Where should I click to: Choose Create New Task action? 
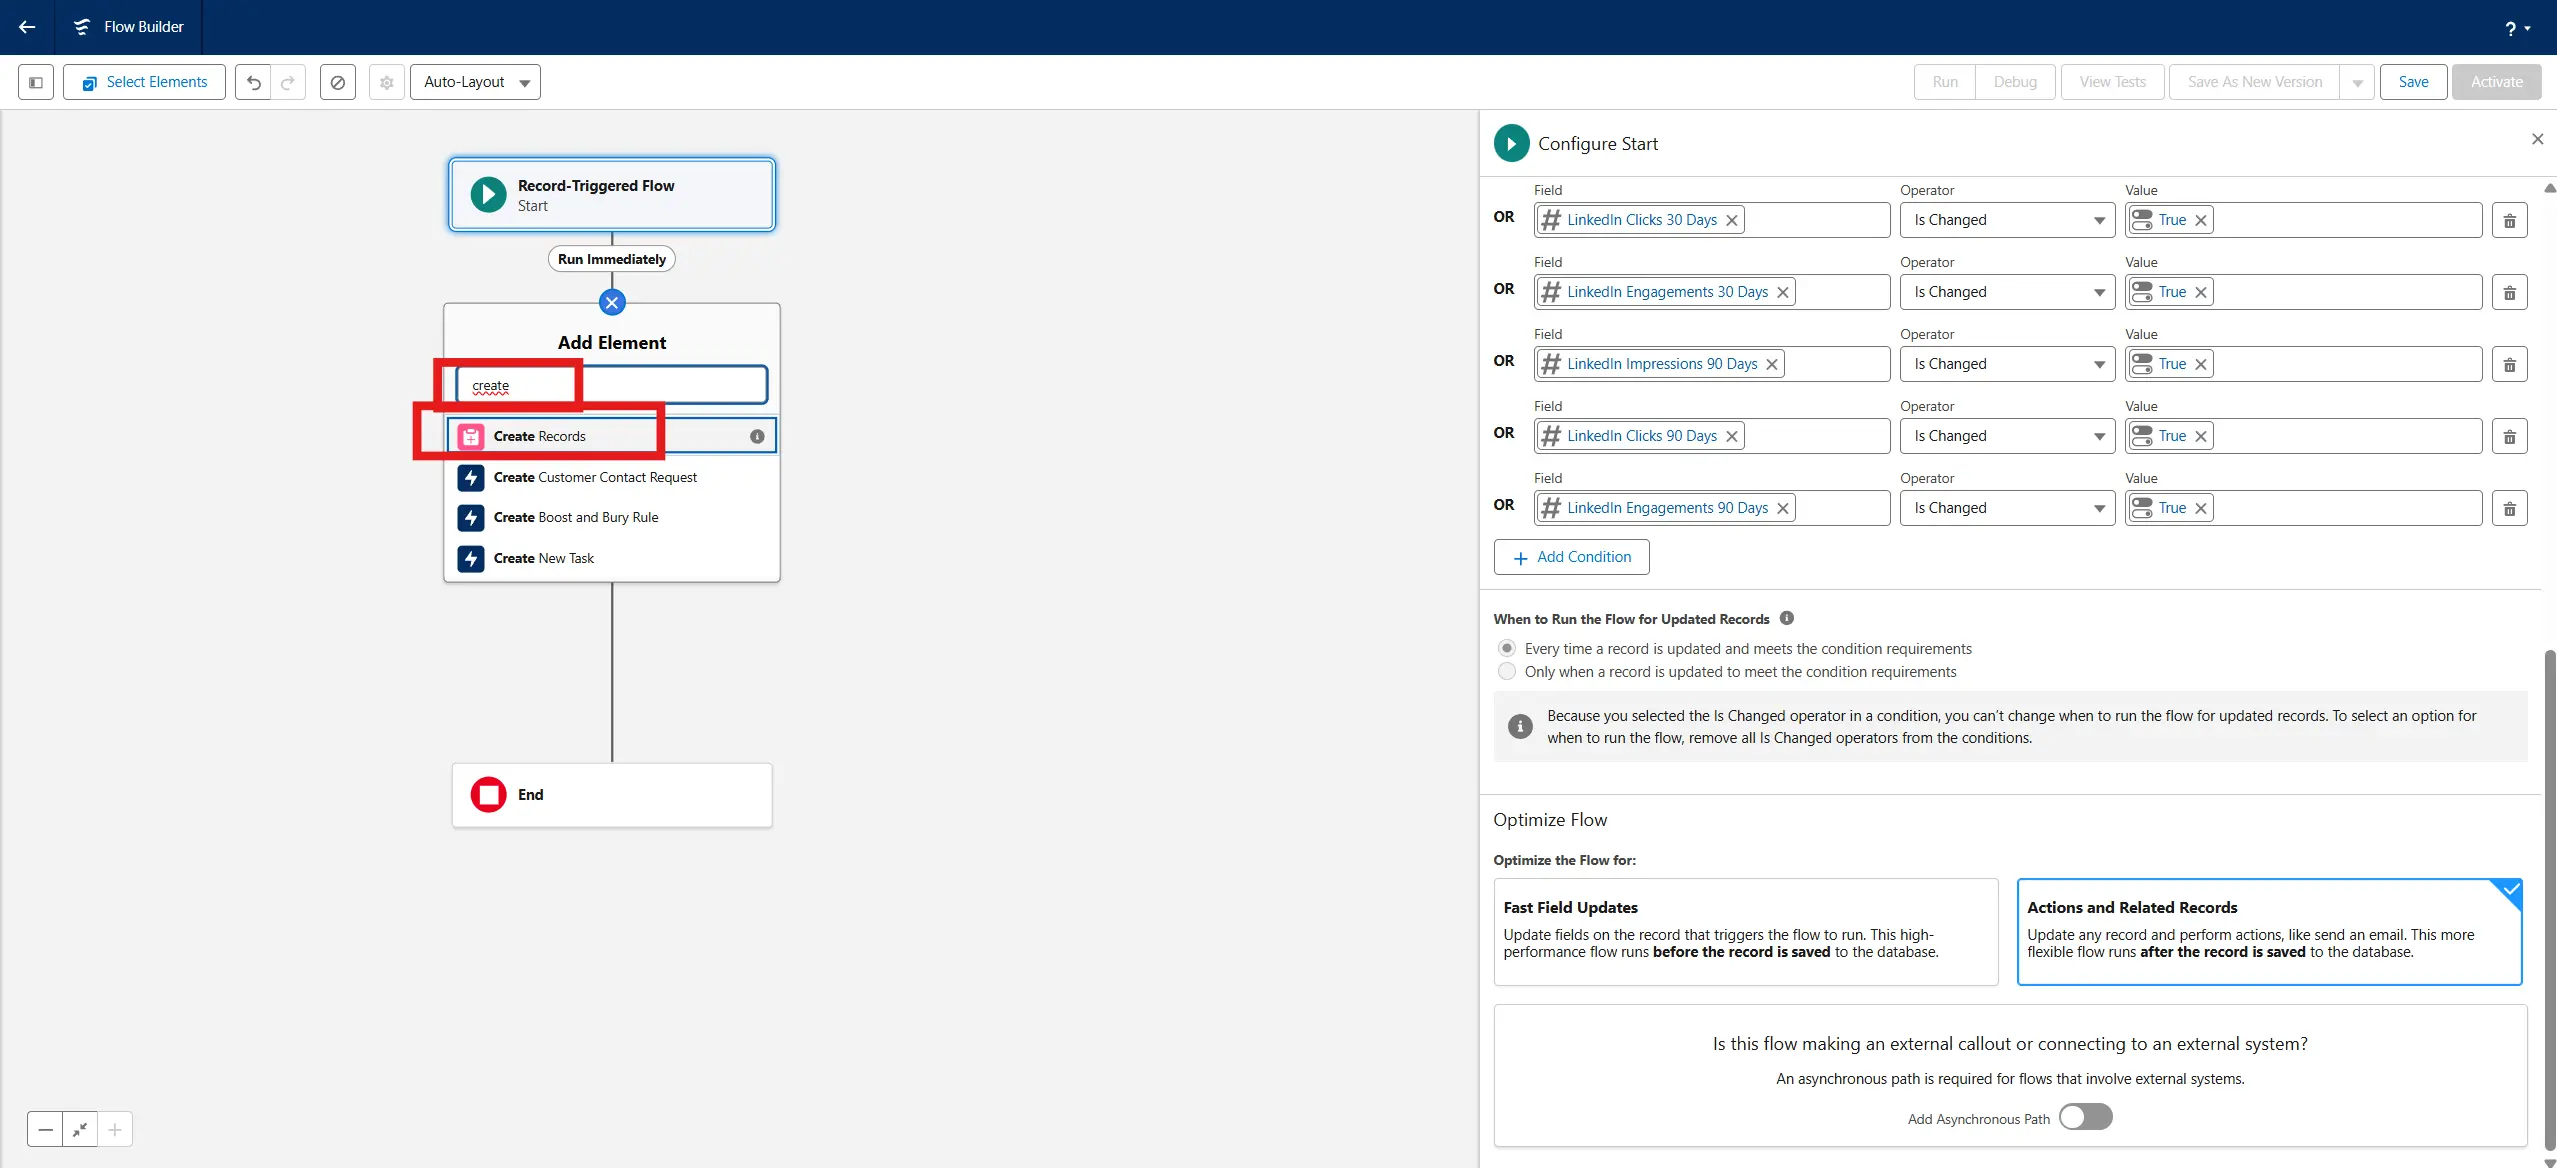[543, 558]
